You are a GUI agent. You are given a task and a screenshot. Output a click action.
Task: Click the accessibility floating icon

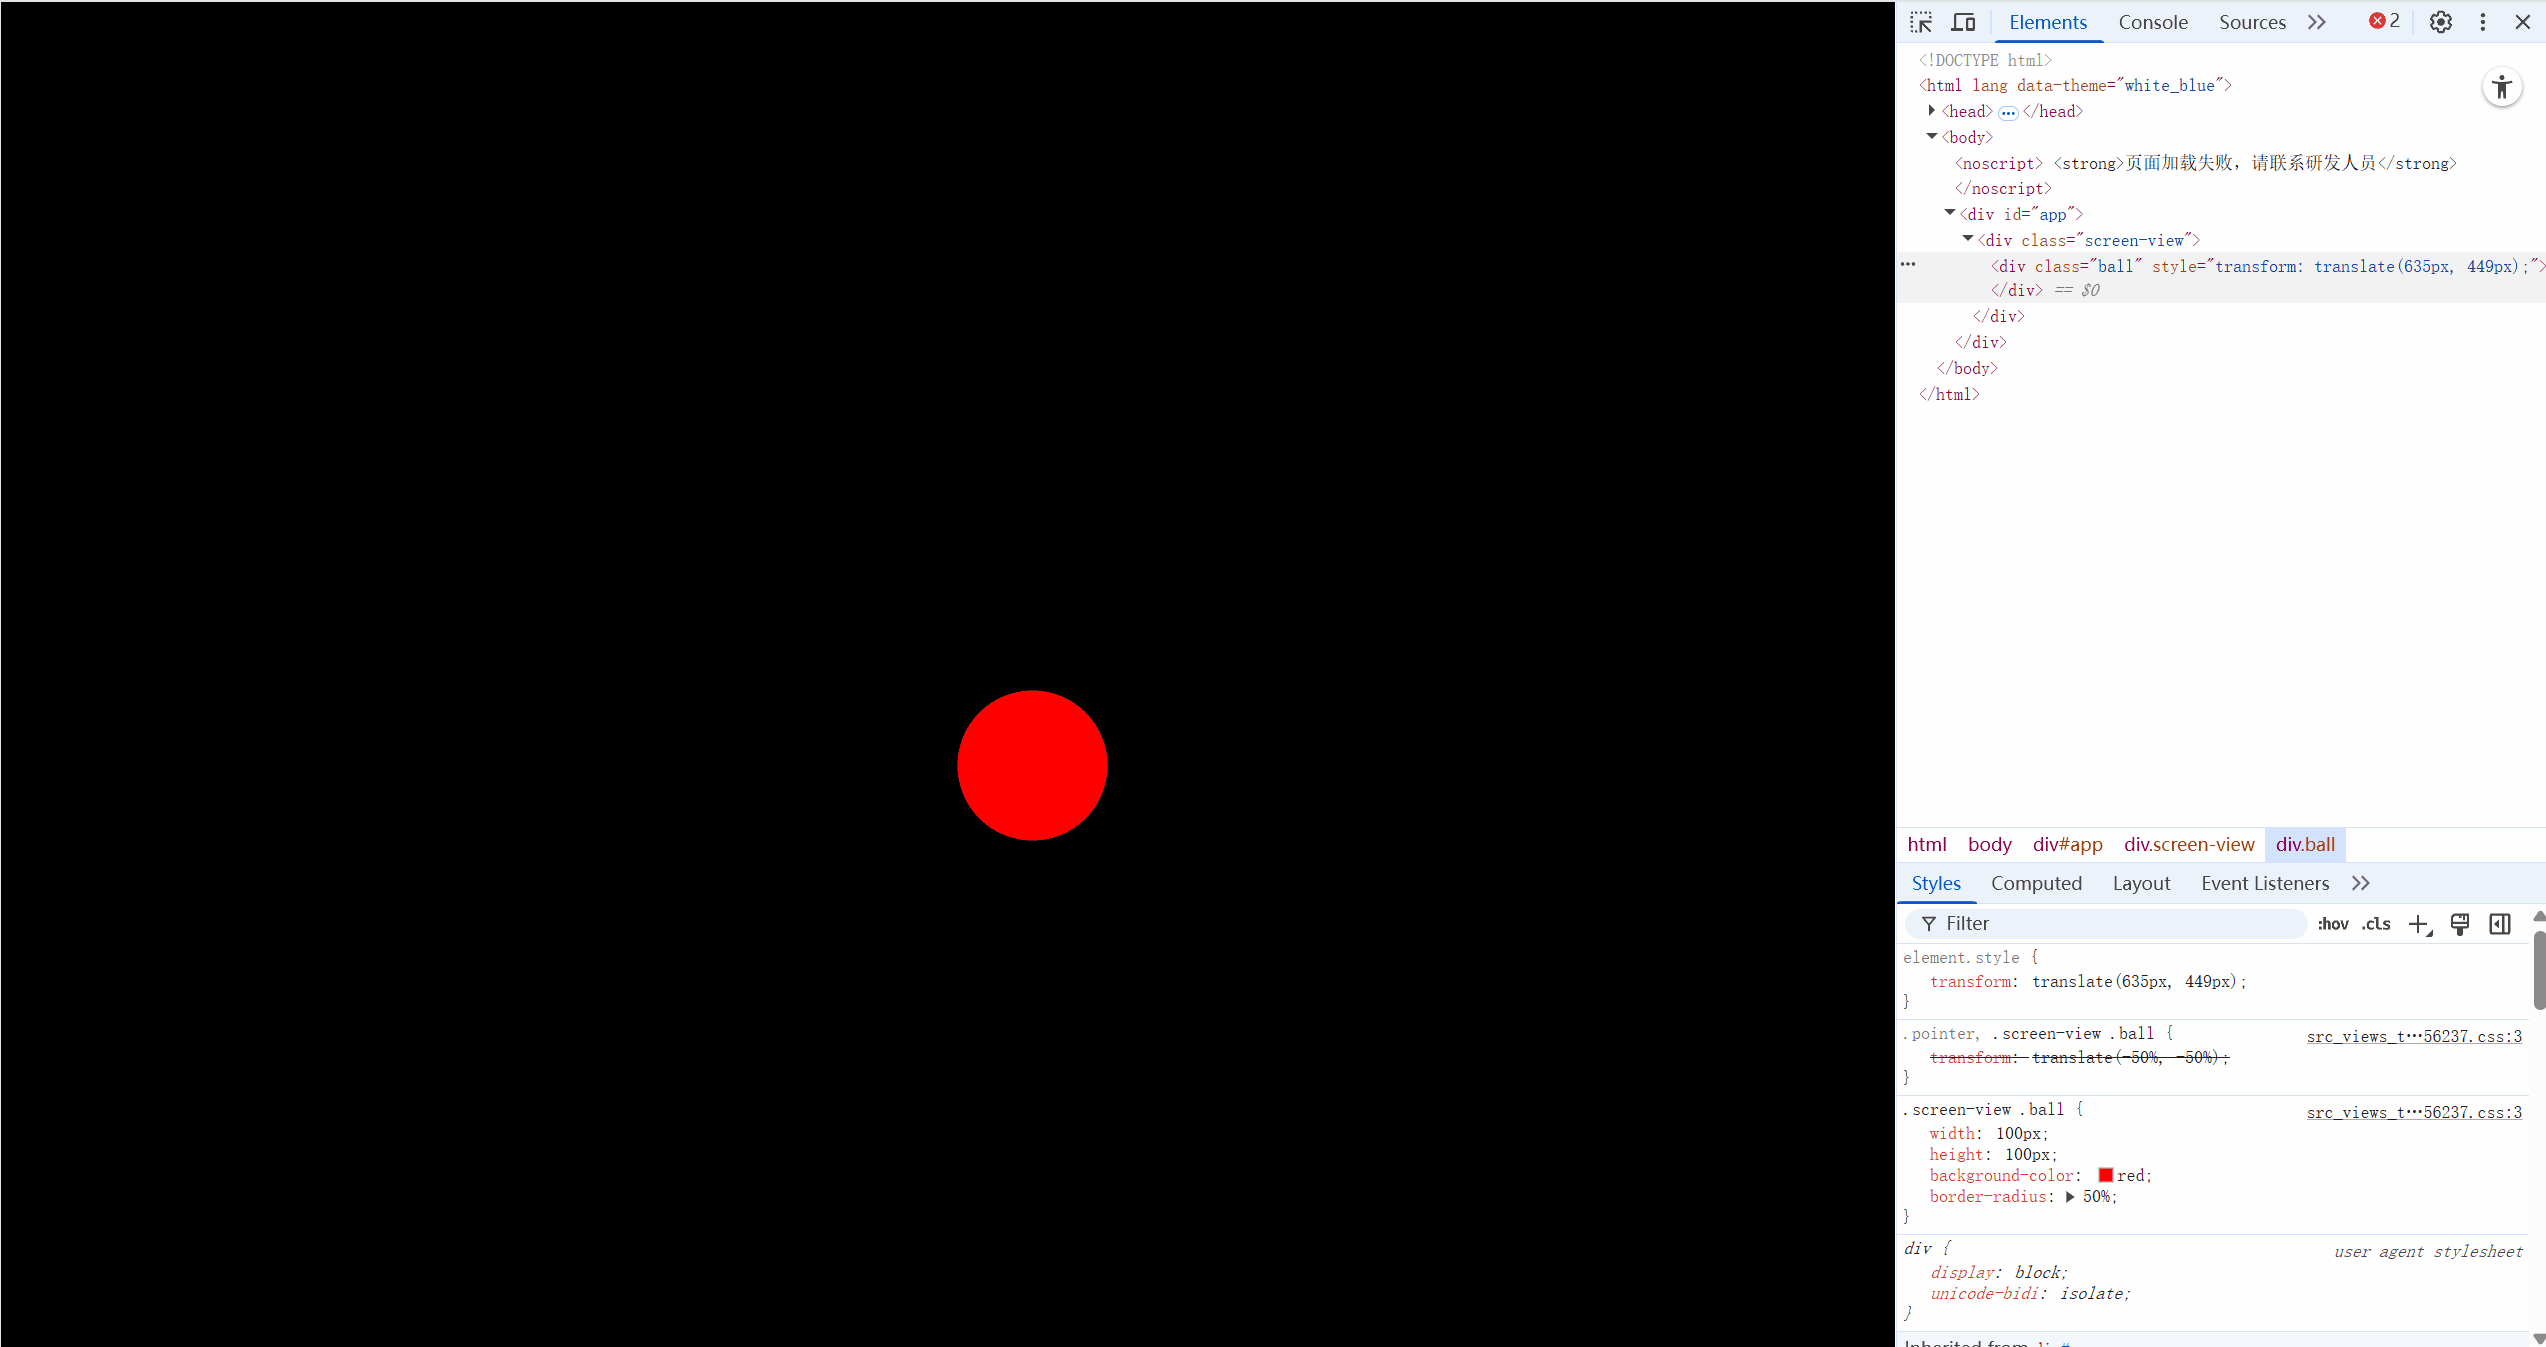[2502, 87]
